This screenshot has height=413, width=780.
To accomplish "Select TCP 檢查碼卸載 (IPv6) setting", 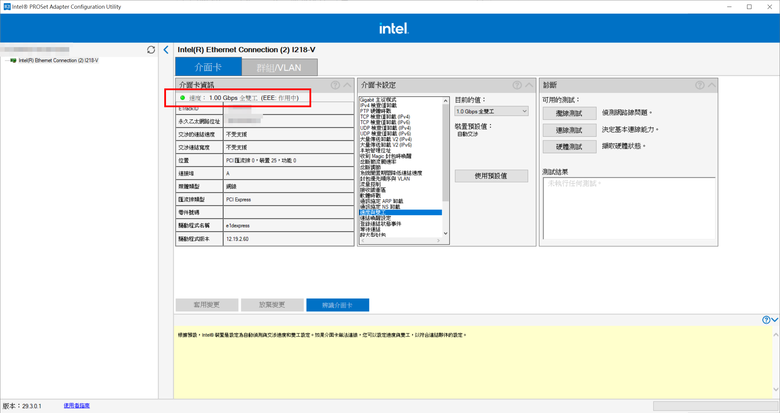I will coord(385,122).
